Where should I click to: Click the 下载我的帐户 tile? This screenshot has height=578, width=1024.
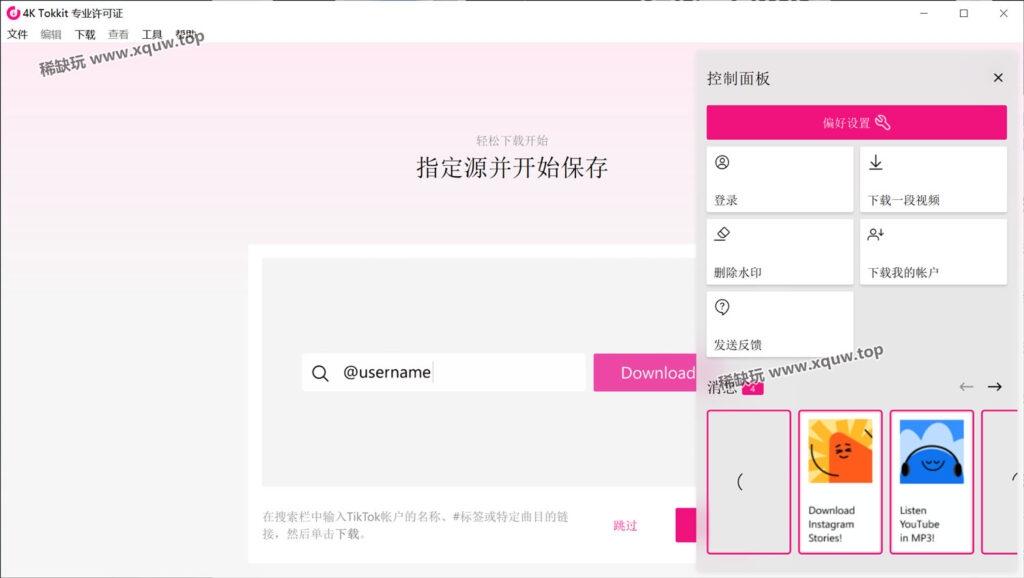933,251
